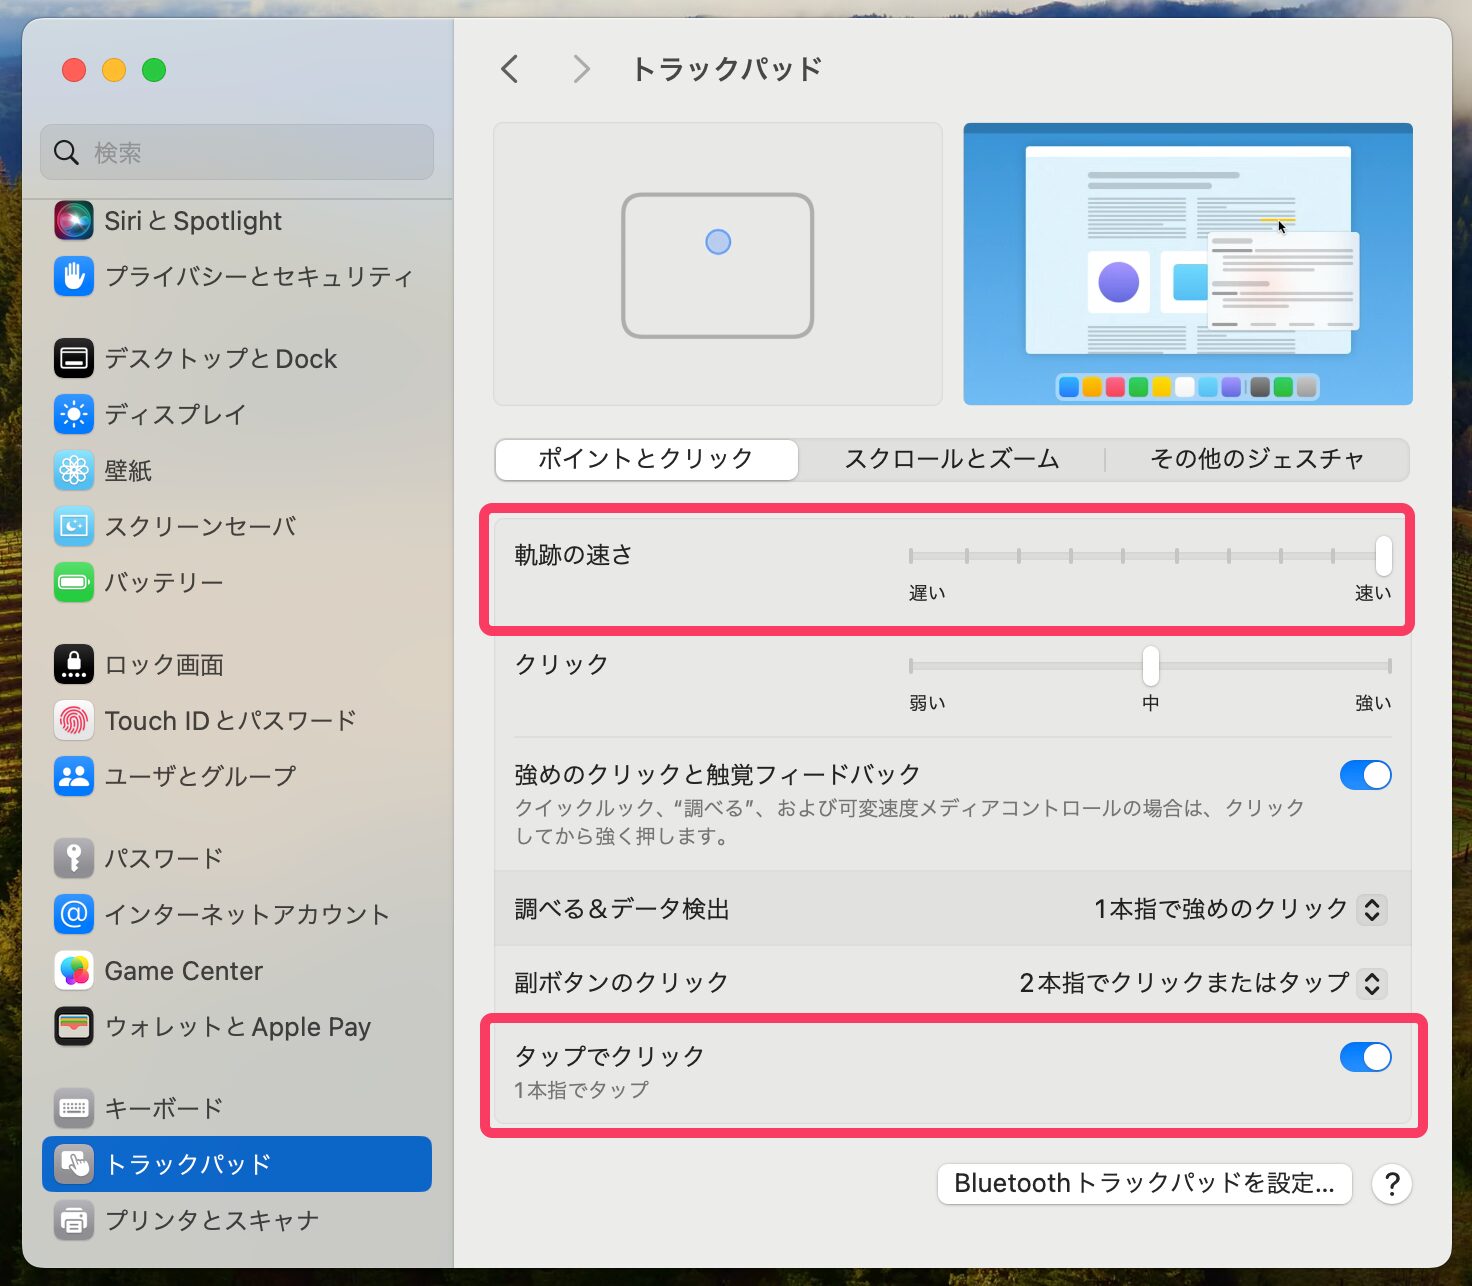Click the プライバシーとセキュリティ hand icon
Image resolution: width=1472 pixels, height=1286 pixels.
pyautogui.click(x=74, y=276)
